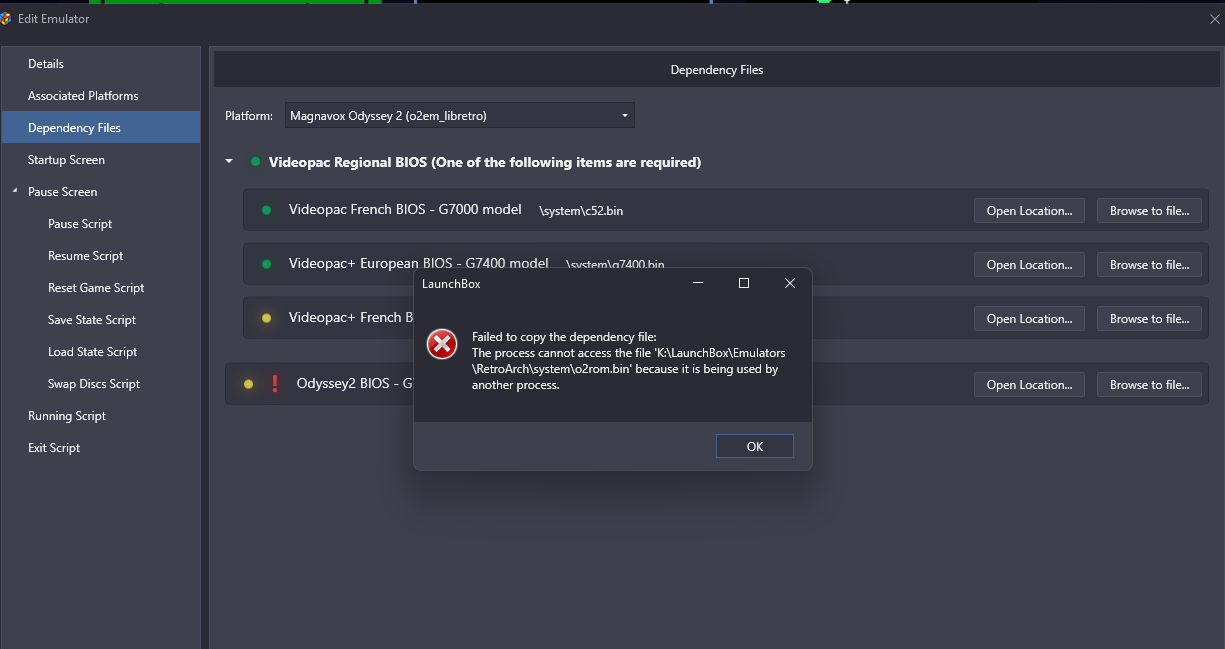Open the Exit Script section
1225x649 pixels.
(x=54, y=448)
